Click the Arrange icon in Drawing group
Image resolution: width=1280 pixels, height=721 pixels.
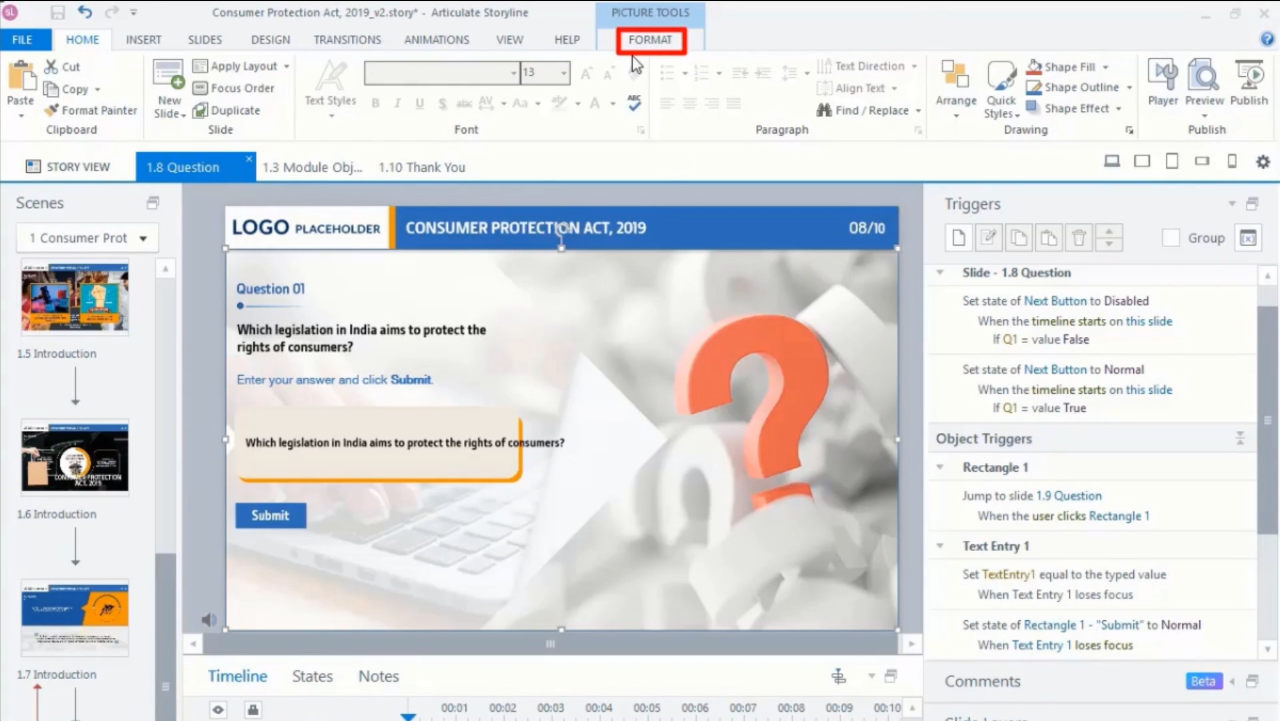[955, 76]
